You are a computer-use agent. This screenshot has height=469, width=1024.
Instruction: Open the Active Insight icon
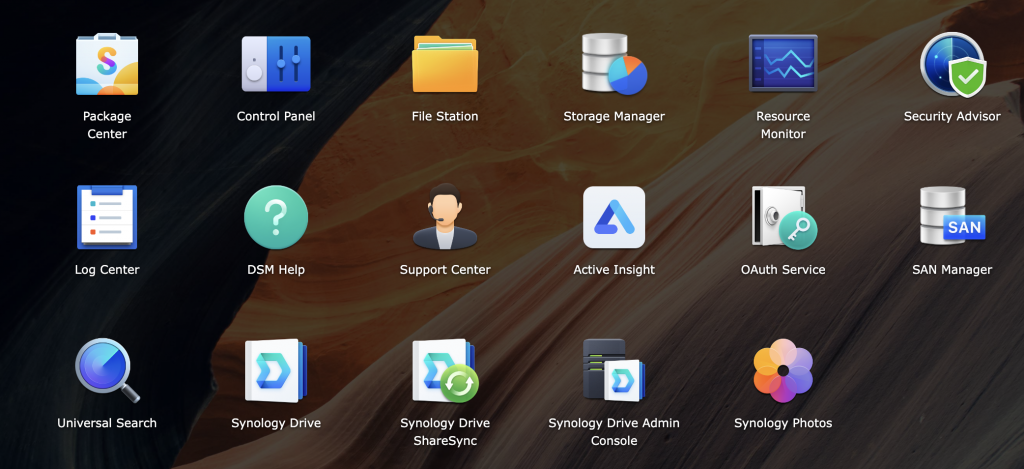(x=614, y=217)
